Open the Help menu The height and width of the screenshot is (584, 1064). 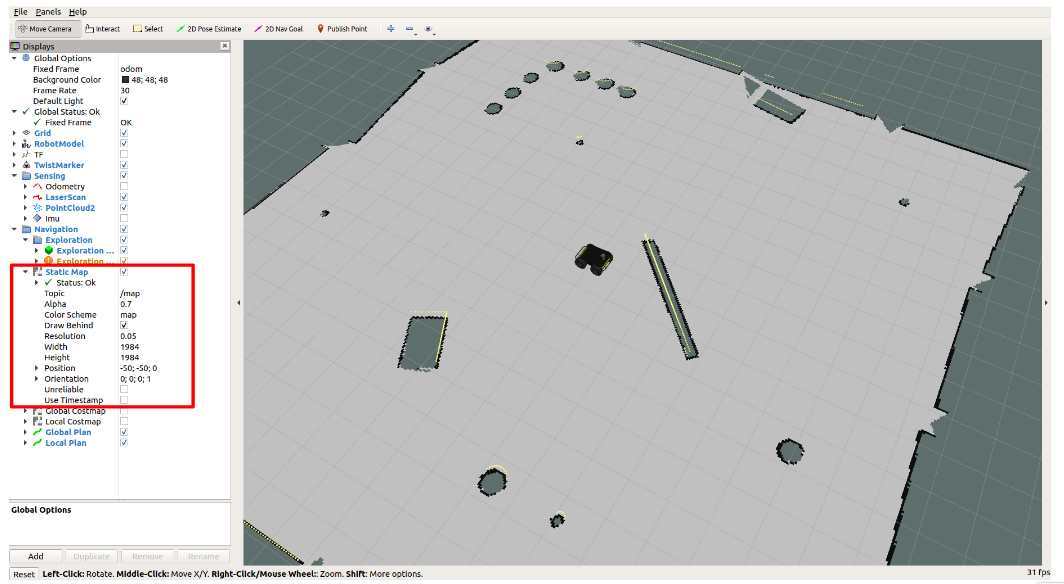pos(78,12)
